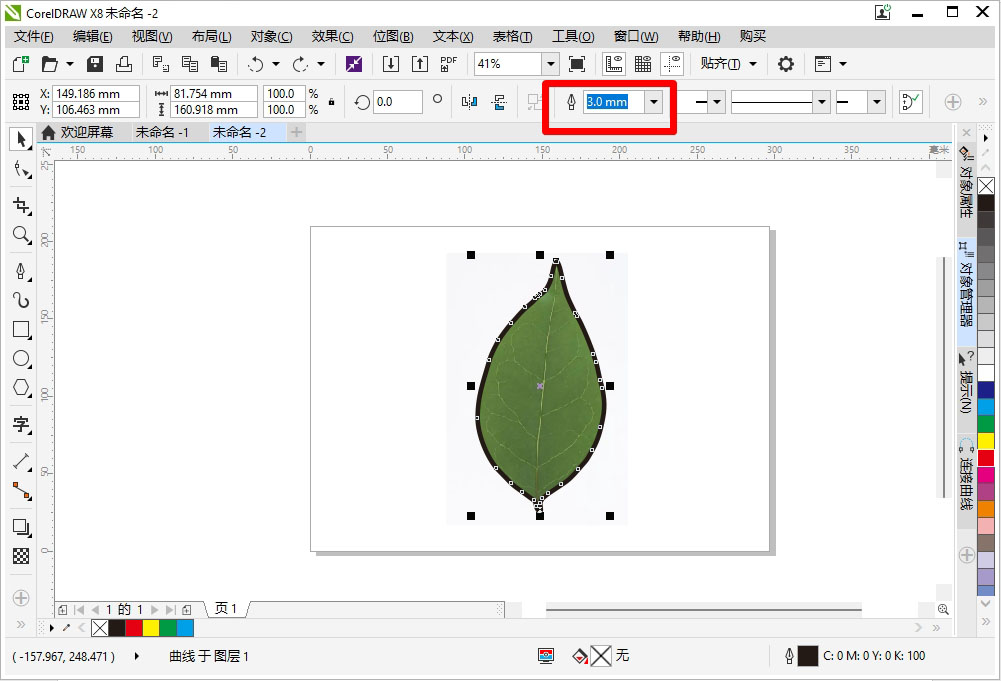Open the 编辑(E) menu
The height and width of the screenshot is (681, 1001).
point(93,36)
